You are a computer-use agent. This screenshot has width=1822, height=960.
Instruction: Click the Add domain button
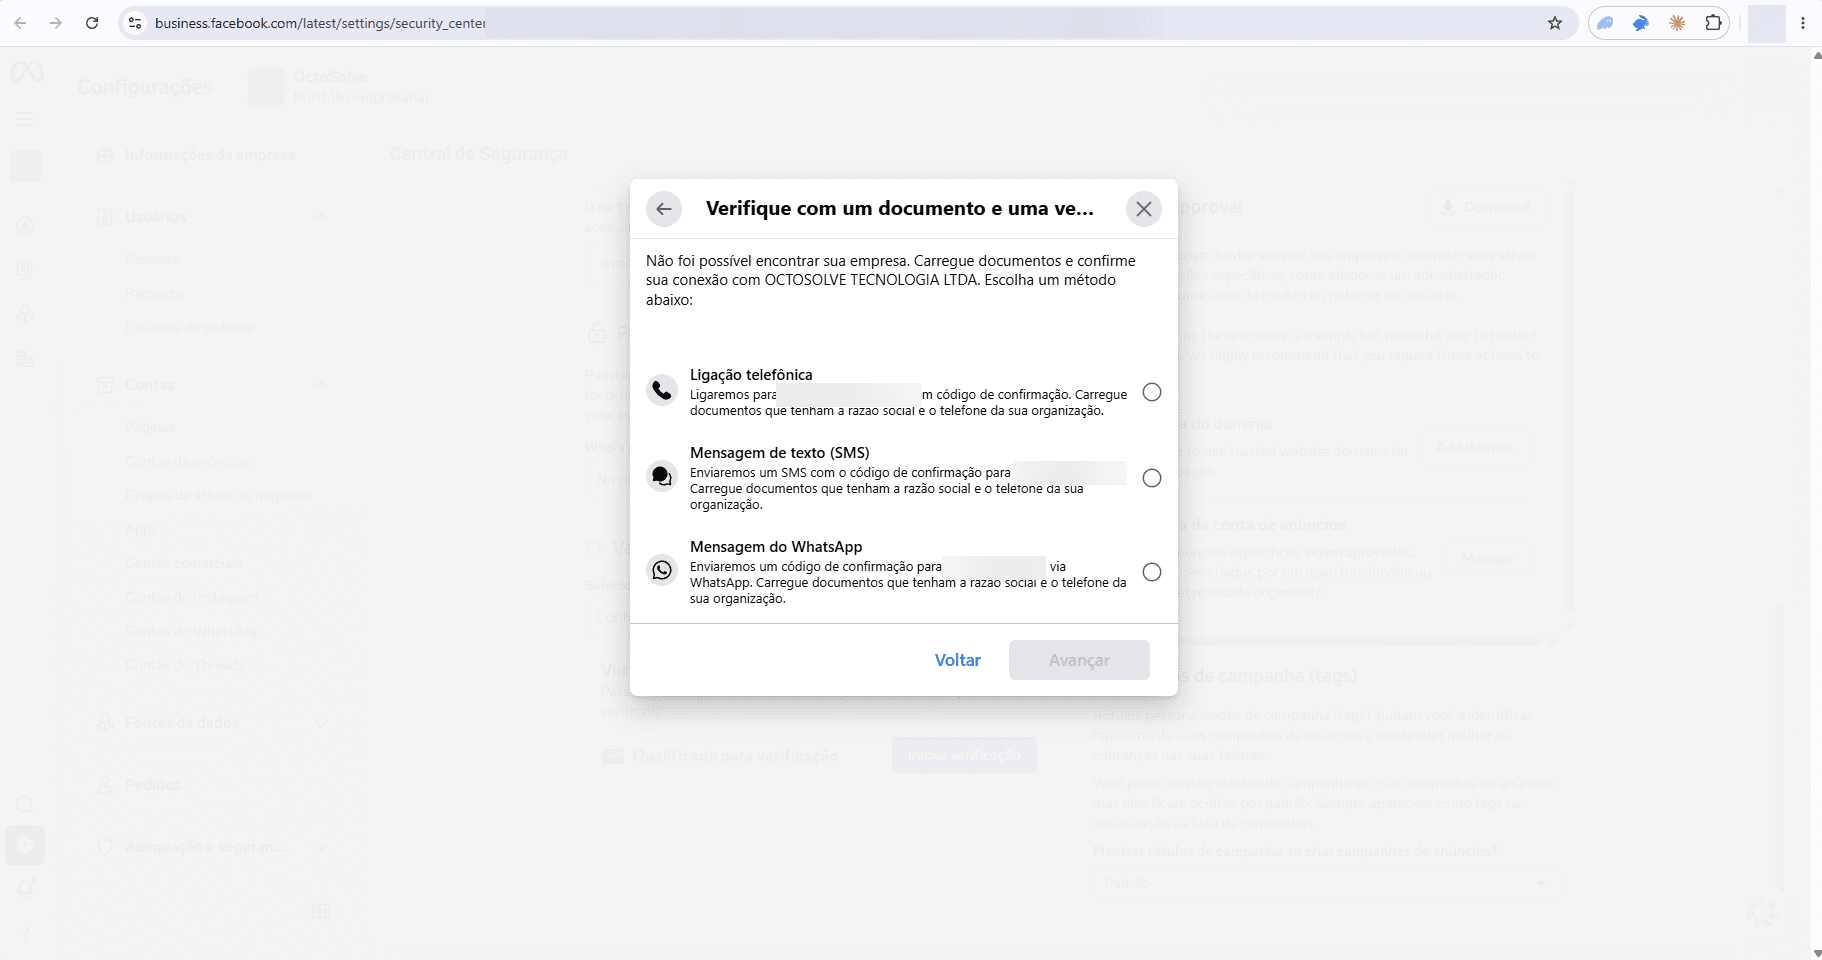tap(1475, 447)
